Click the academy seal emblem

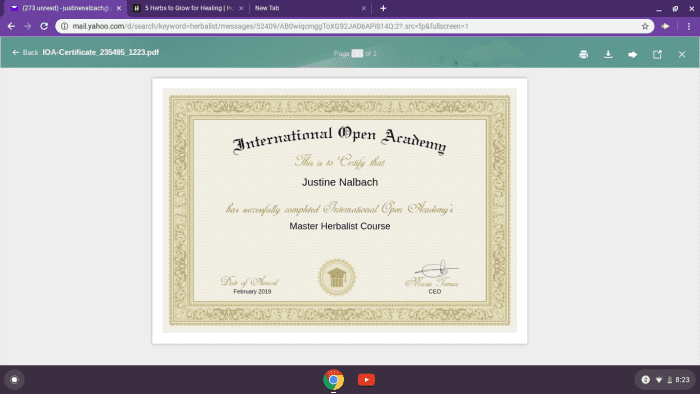pos(337,277)
